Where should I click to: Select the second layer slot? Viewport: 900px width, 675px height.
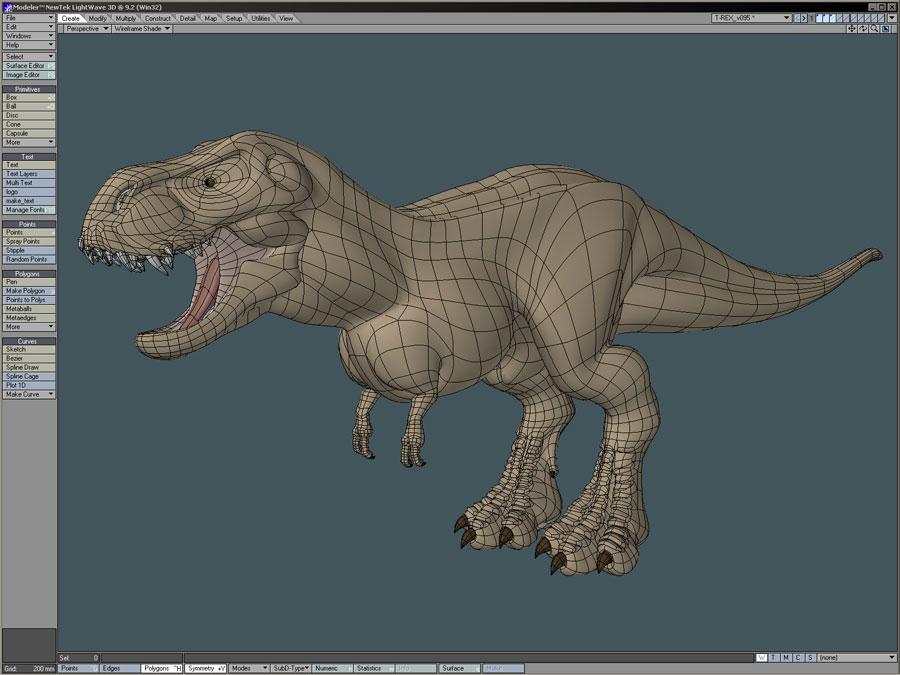[826, 18]
